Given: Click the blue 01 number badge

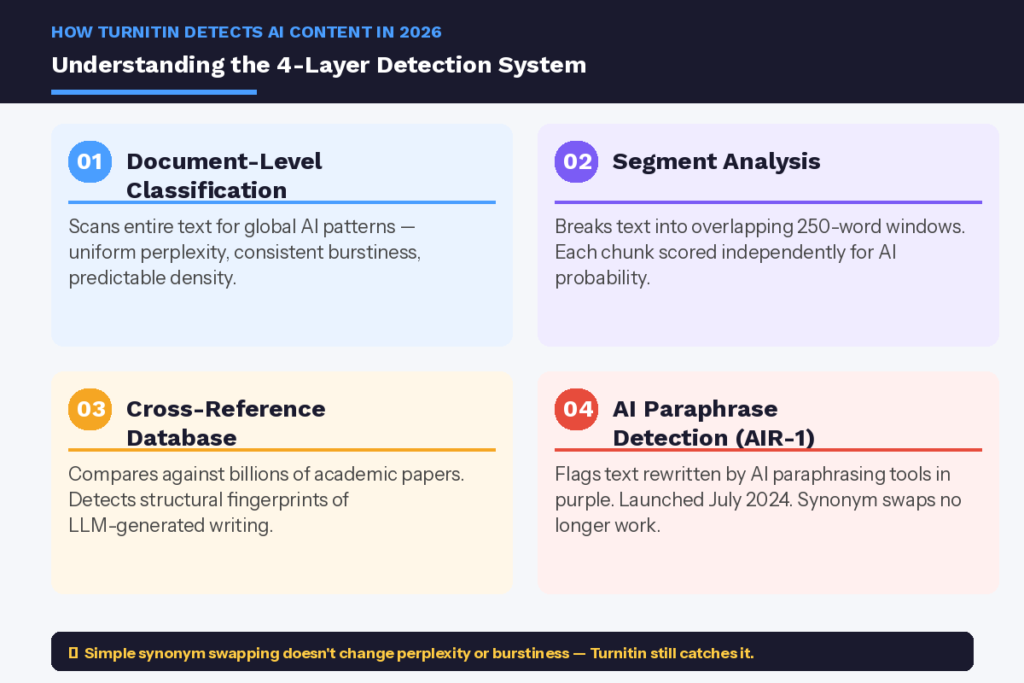Looking at the screenshot, I should (x=90, y=161).
